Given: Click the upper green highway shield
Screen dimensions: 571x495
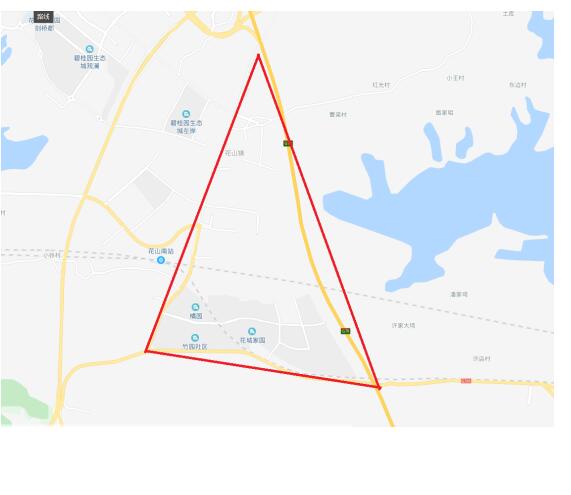Looking at the screenshot, I should [288, 144].
